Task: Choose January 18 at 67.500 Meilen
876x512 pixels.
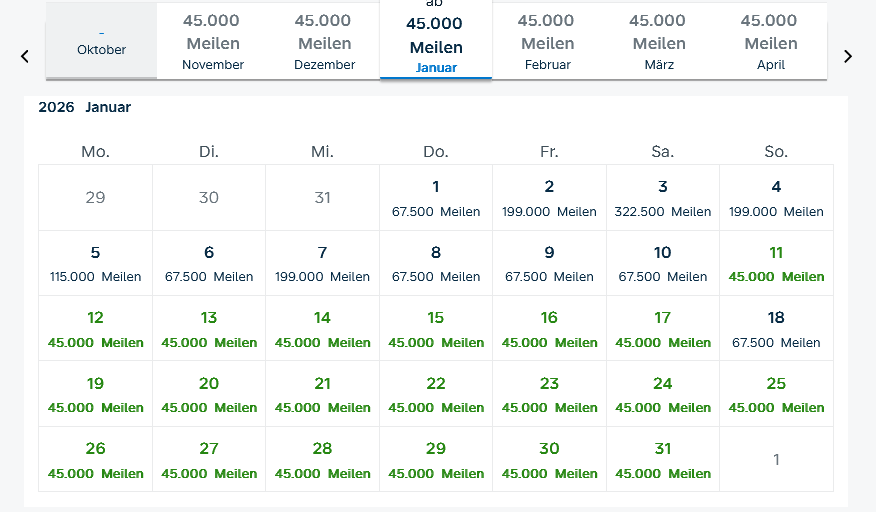Action: pos(776,329)
